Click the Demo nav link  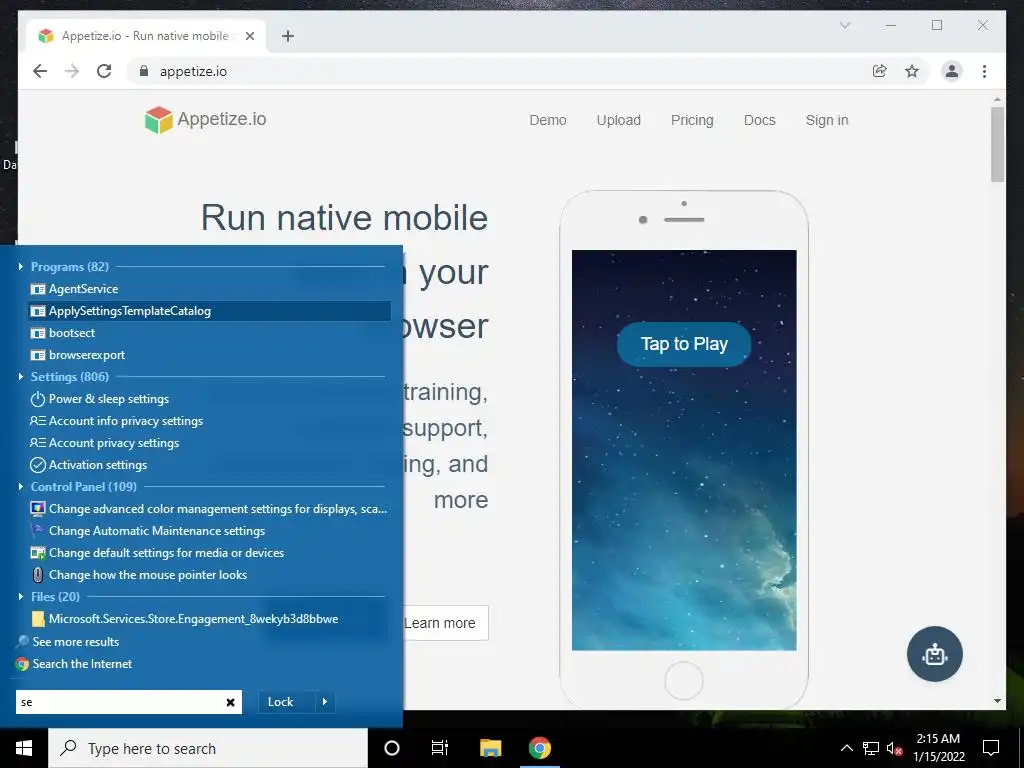[x=548, y=120]
